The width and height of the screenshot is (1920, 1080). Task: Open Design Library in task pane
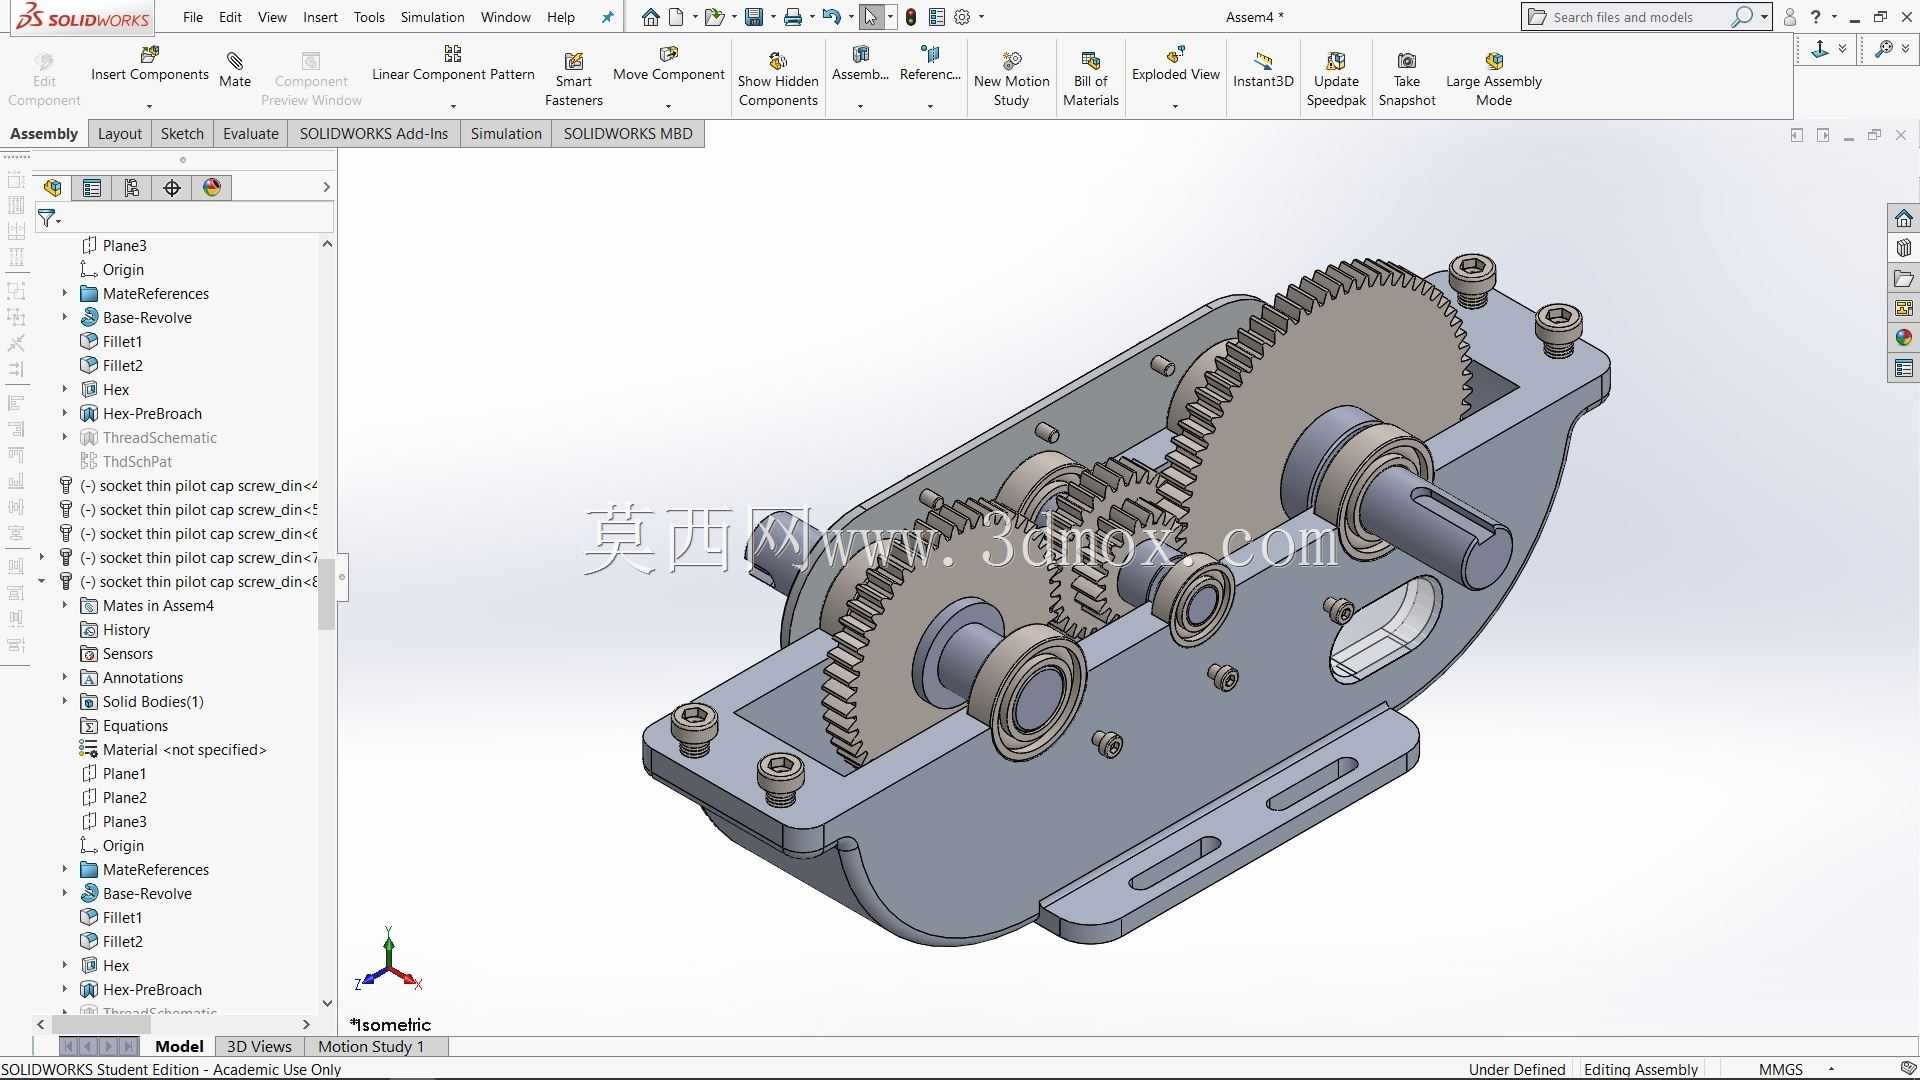click(x=1903, y=248)
